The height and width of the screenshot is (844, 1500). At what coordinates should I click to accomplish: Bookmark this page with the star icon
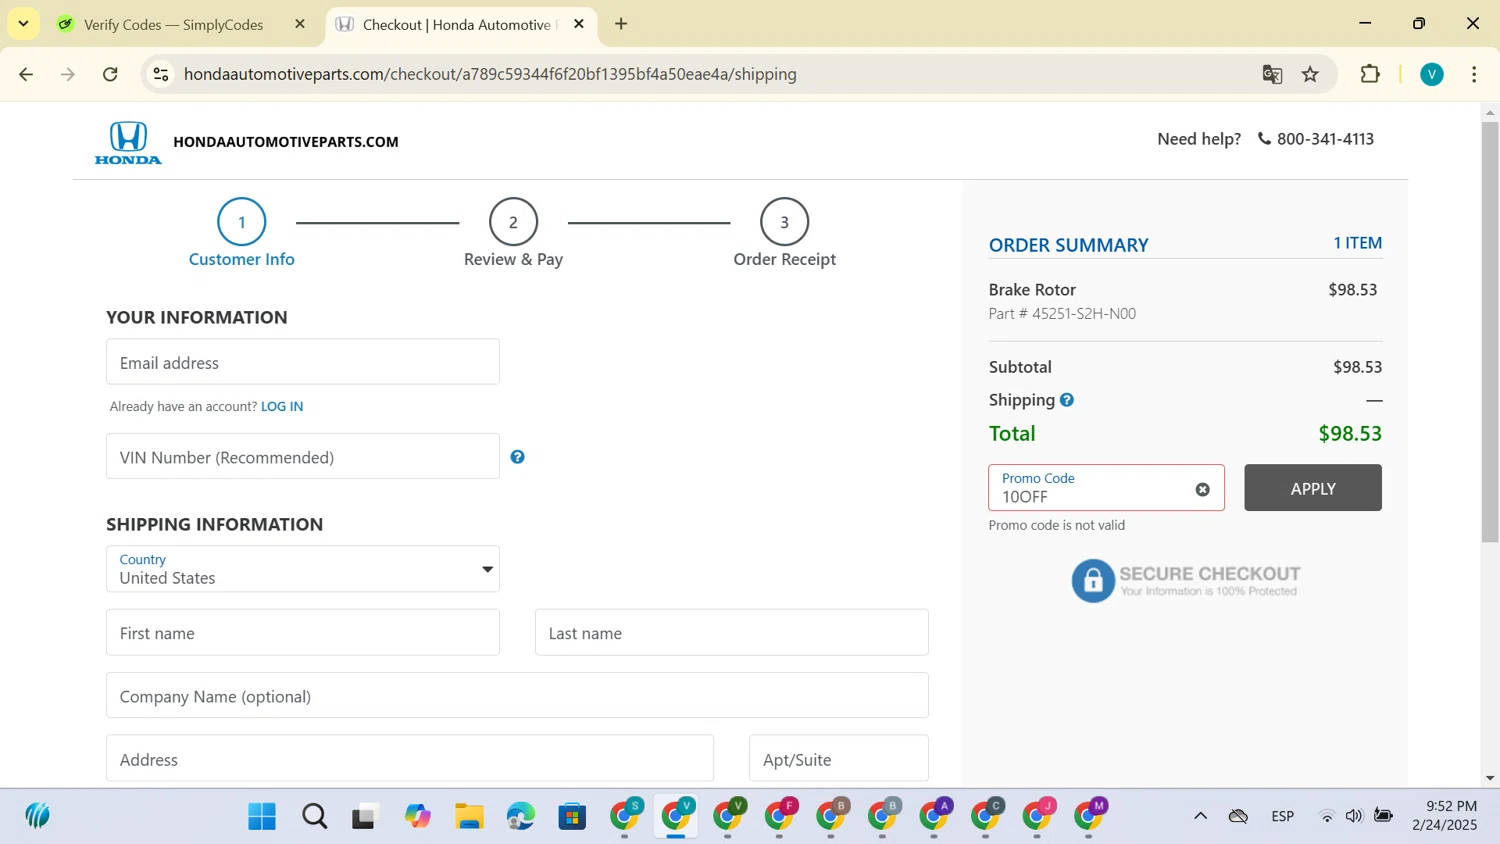click(x=1311, y=74)
